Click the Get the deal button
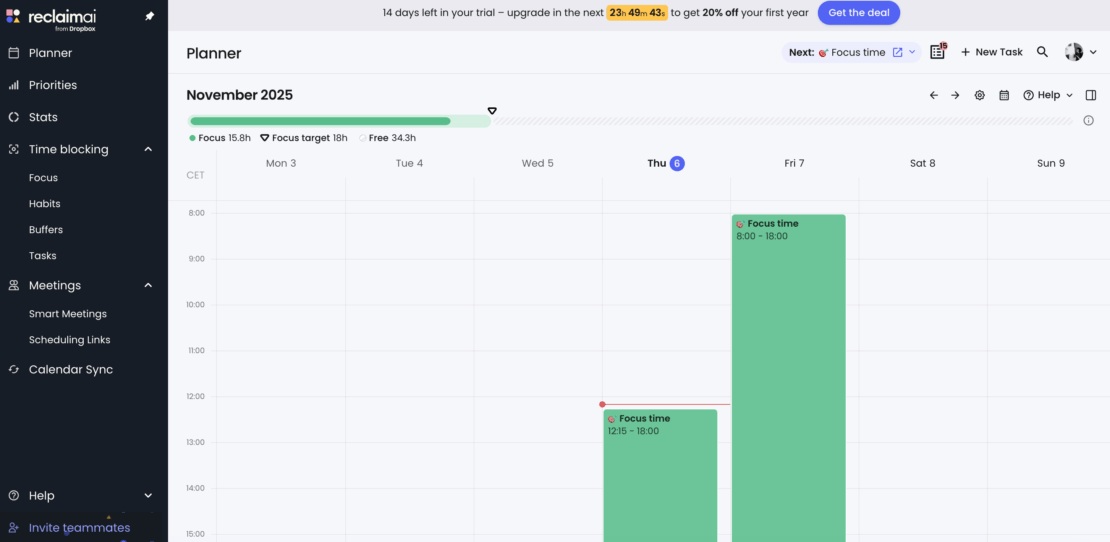Image resolution: width=1110 pixels, height=542 pixels. coord(858,13)
